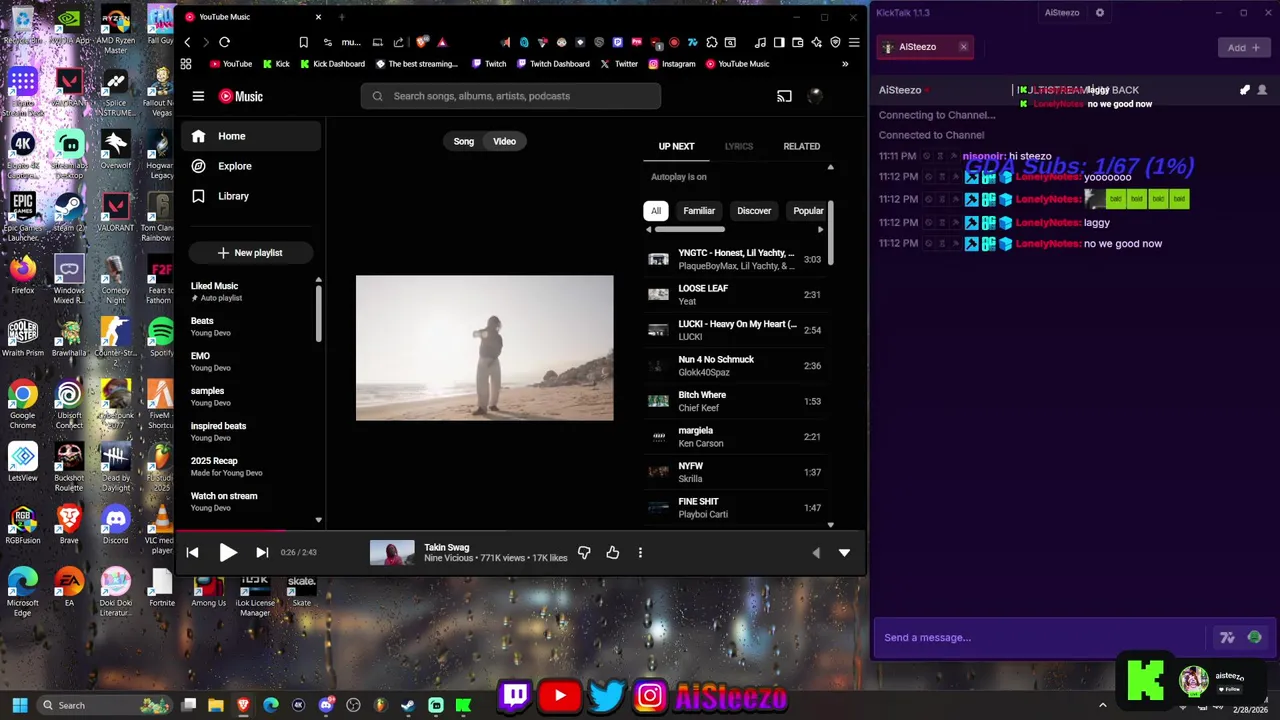
Task: Open KickTalk settings gear icon
Action: point(1100,13)
